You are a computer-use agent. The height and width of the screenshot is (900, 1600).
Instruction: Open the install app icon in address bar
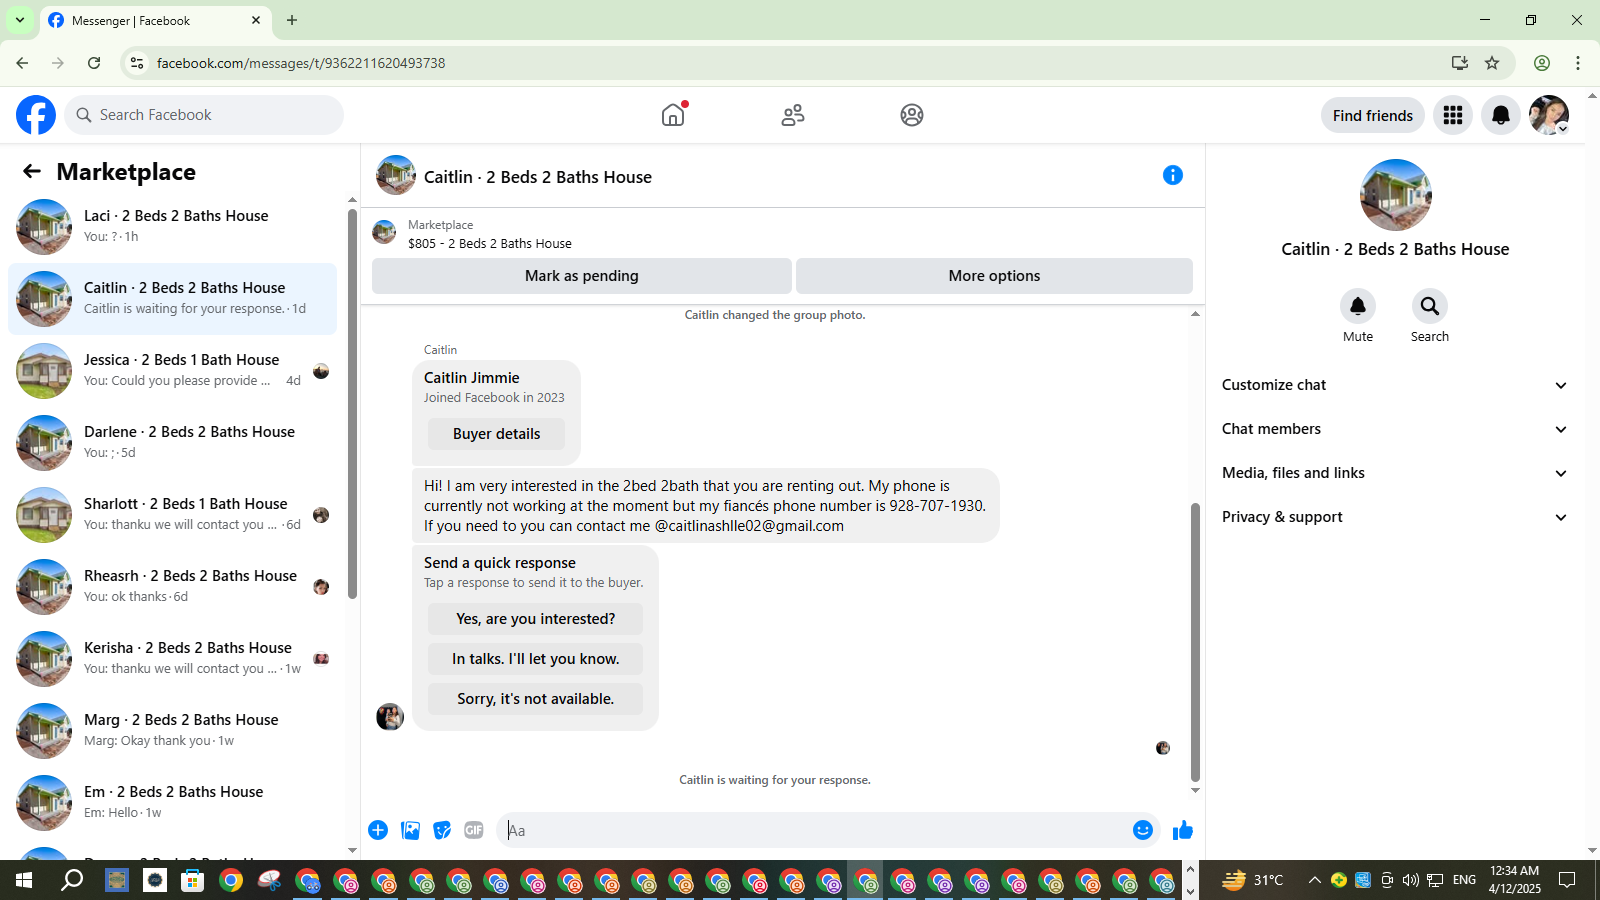pyautogui.click(x=1460, y=63)
